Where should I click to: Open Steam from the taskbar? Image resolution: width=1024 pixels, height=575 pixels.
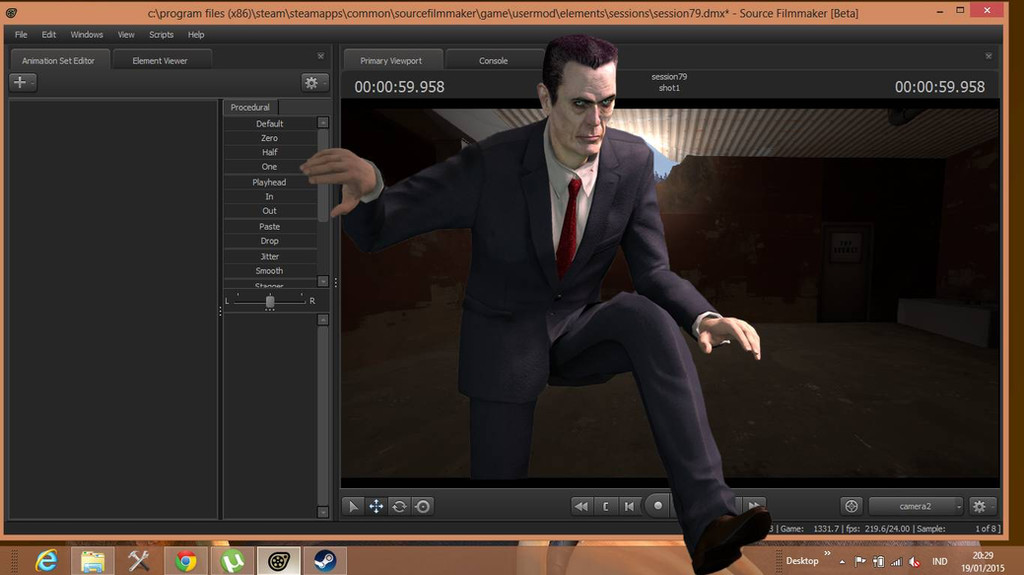click(325, 561)
